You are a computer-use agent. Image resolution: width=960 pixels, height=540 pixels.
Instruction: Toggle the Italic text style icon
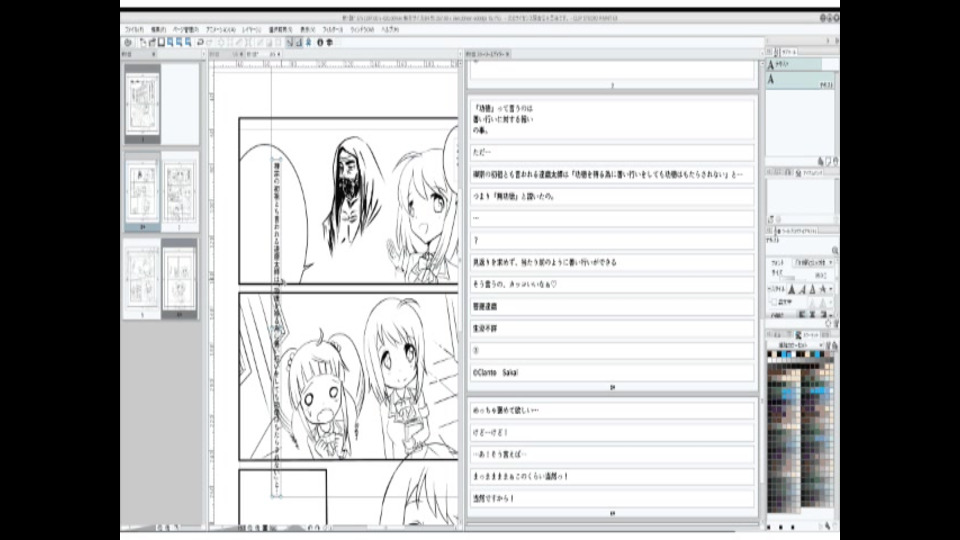point(802,289)
